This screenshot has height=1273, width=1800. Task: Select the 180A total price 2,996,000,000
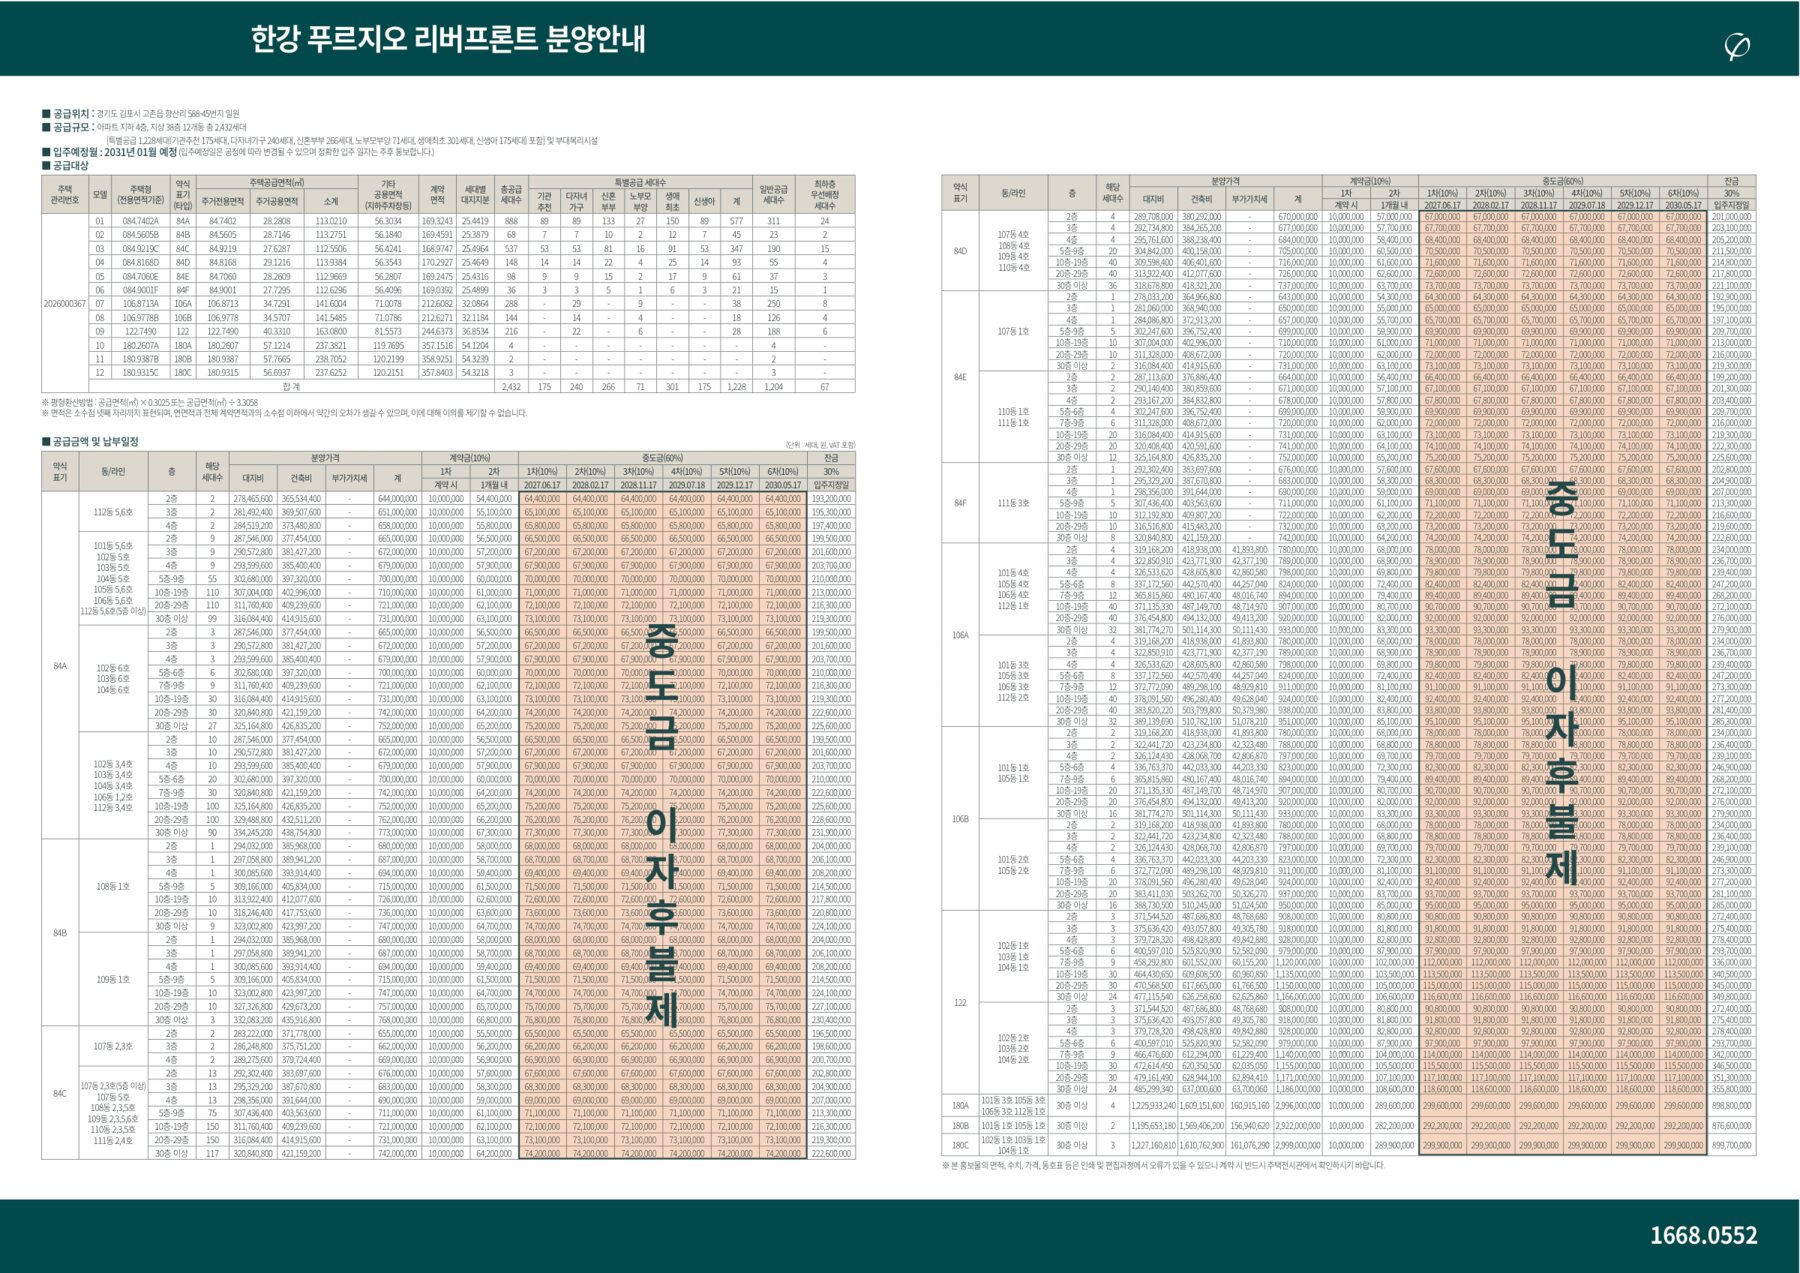tap(1297, 1106)
